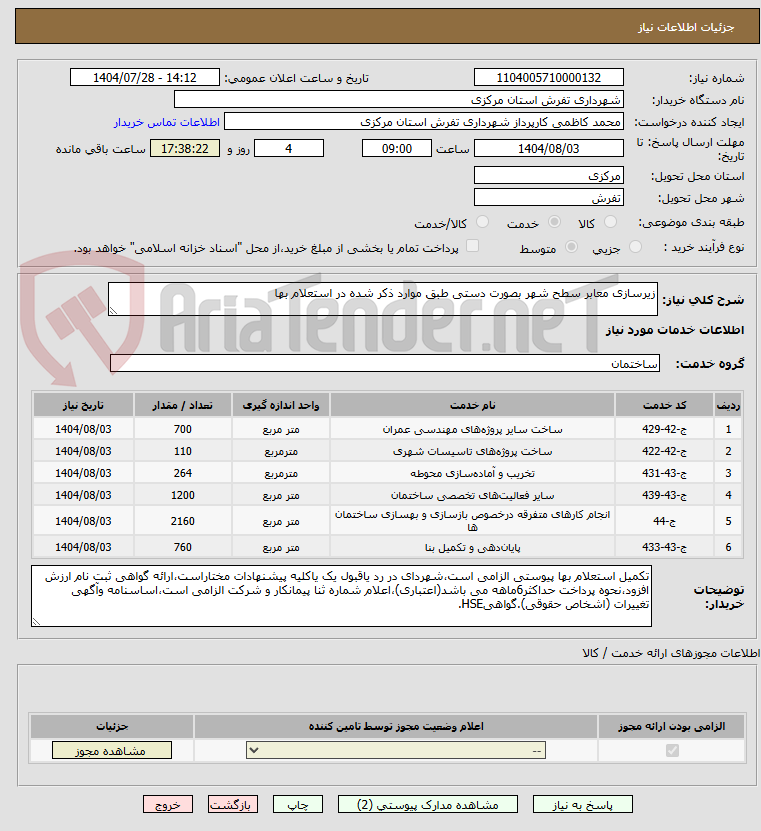Click the نام دستگاه خریدار field

(x=399, y=100)
